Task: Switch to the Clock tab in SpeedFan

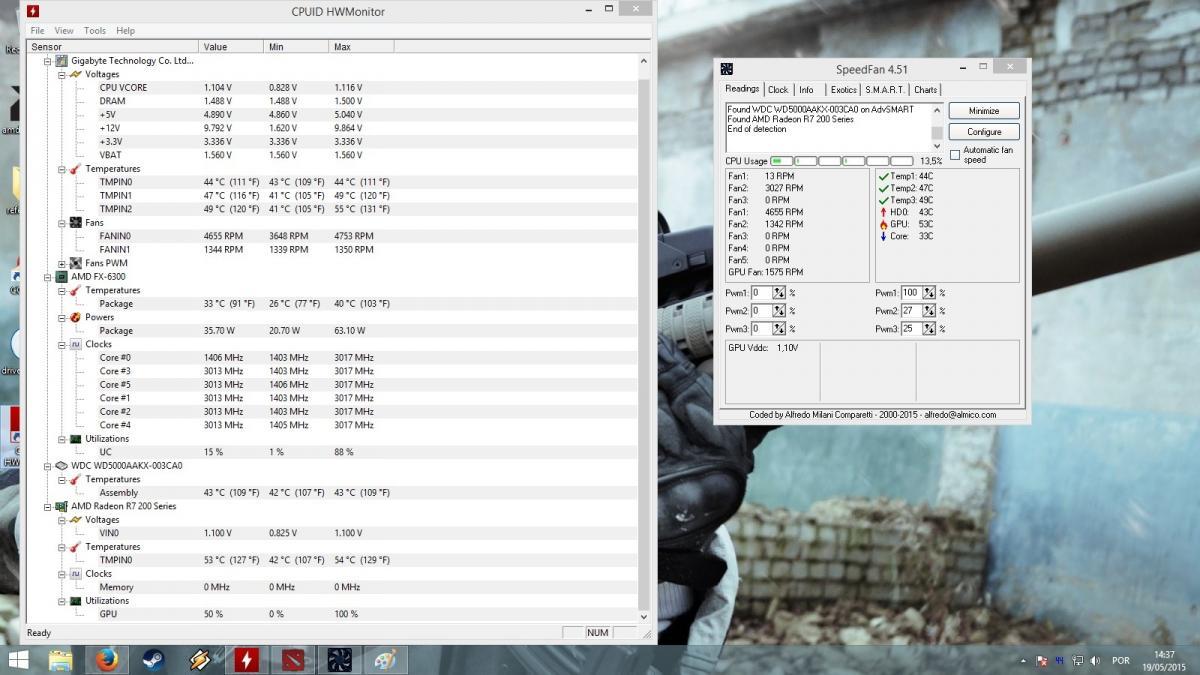Action: (x=778, y=90)
